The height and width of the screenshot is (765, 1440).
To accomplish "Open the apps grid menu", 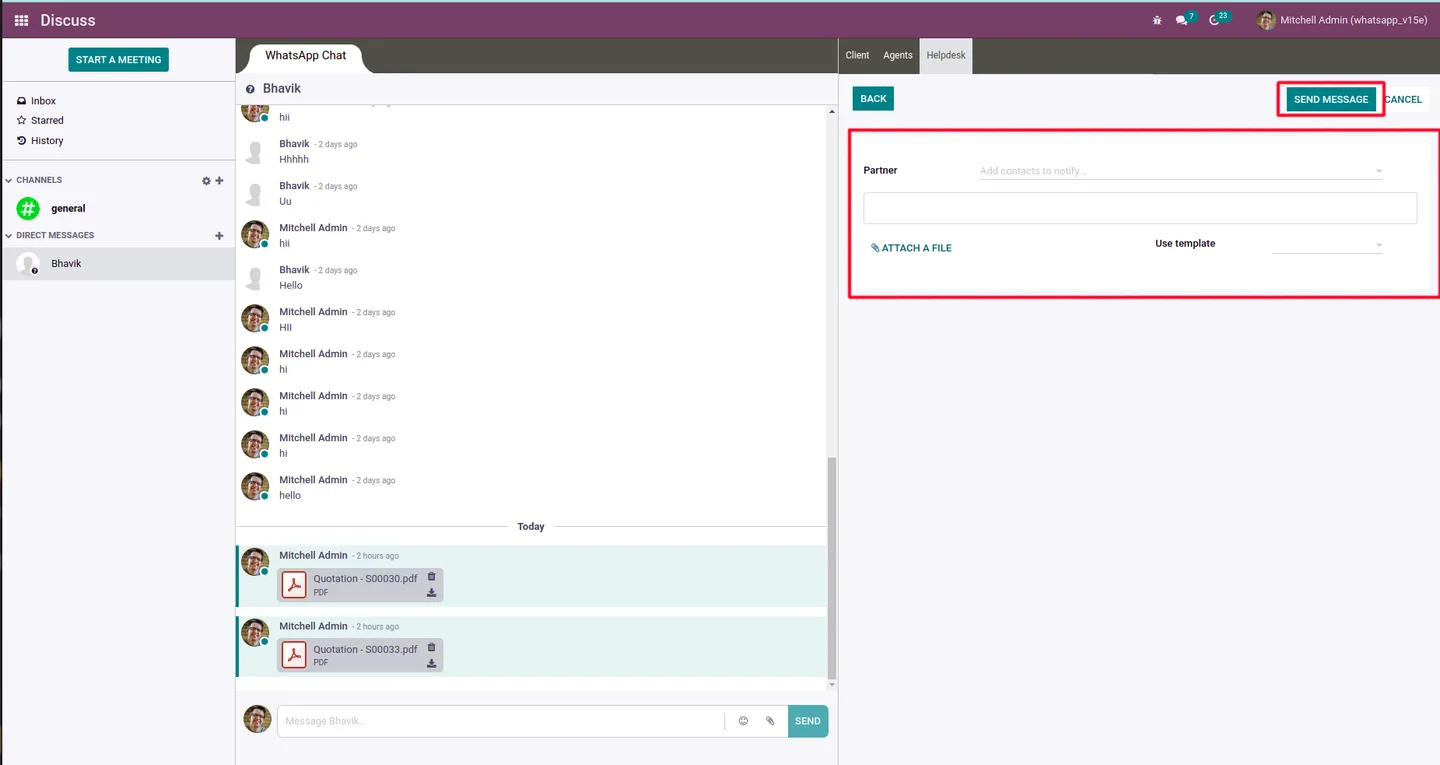I will [x=21, y=20].
